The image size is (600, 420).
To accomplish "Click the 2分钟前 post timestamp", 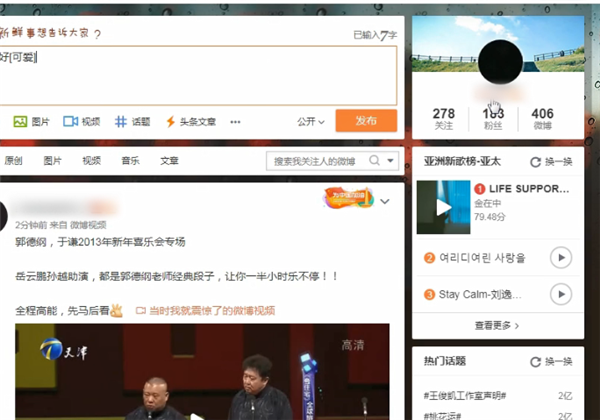I will click(x=31, y=225).
